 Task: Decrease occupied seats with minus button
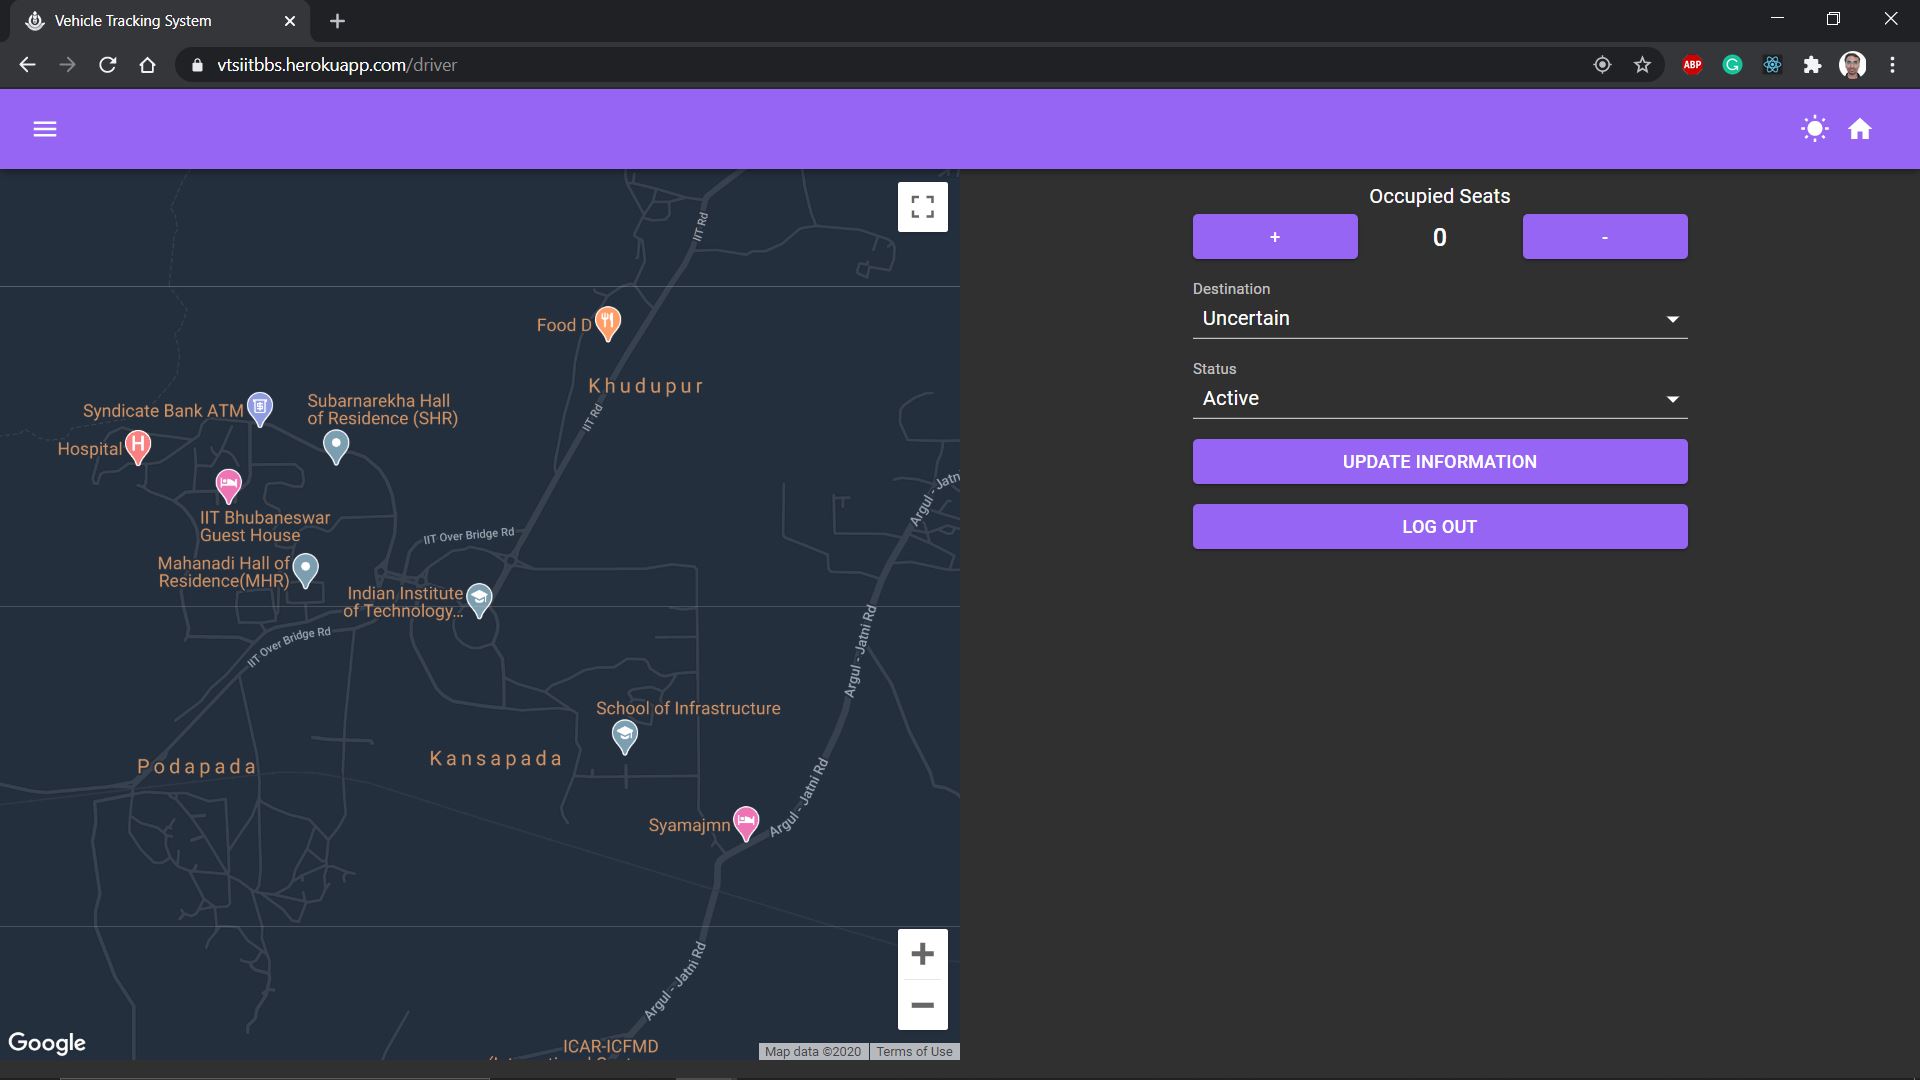[x=1604, y=237]
